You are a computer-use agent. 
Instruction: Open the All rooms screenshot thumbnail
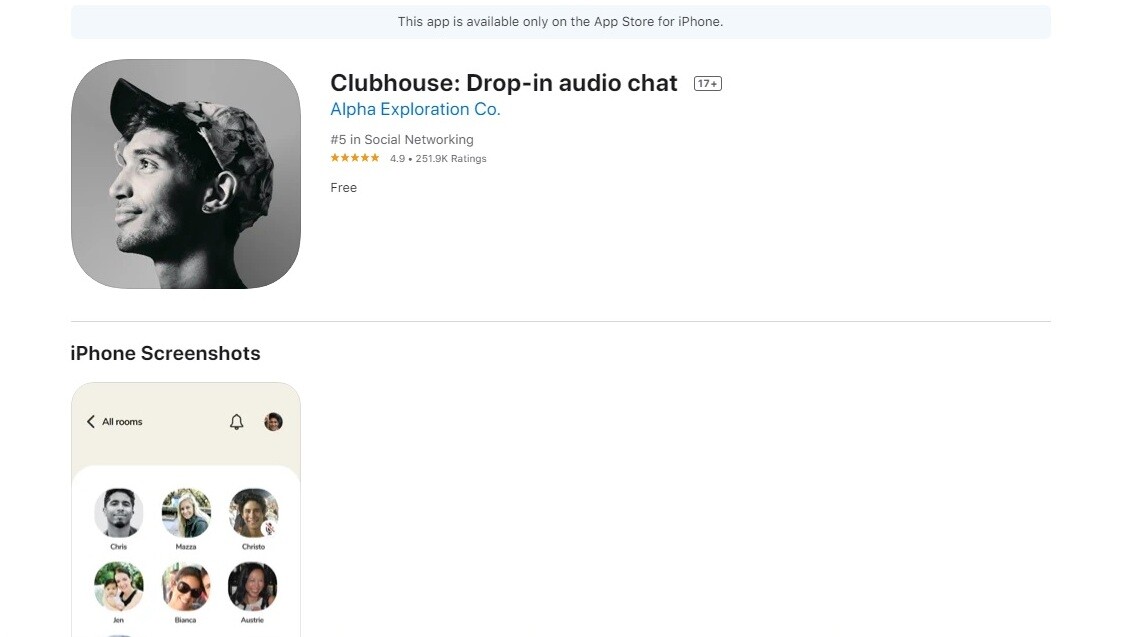tap(186, 510)
